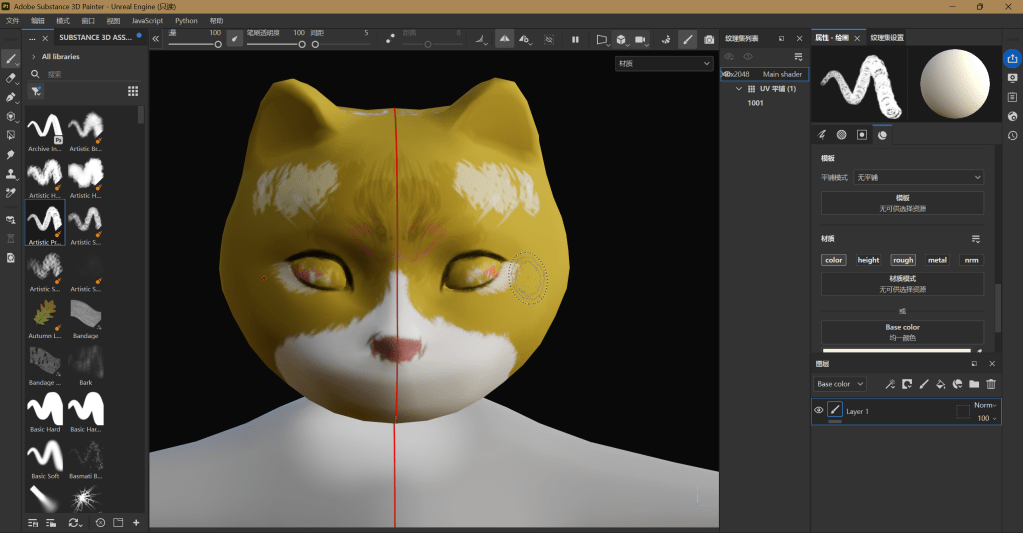Toggle the height channel button
Screen dimensions: 1023x533
(868, 260)
